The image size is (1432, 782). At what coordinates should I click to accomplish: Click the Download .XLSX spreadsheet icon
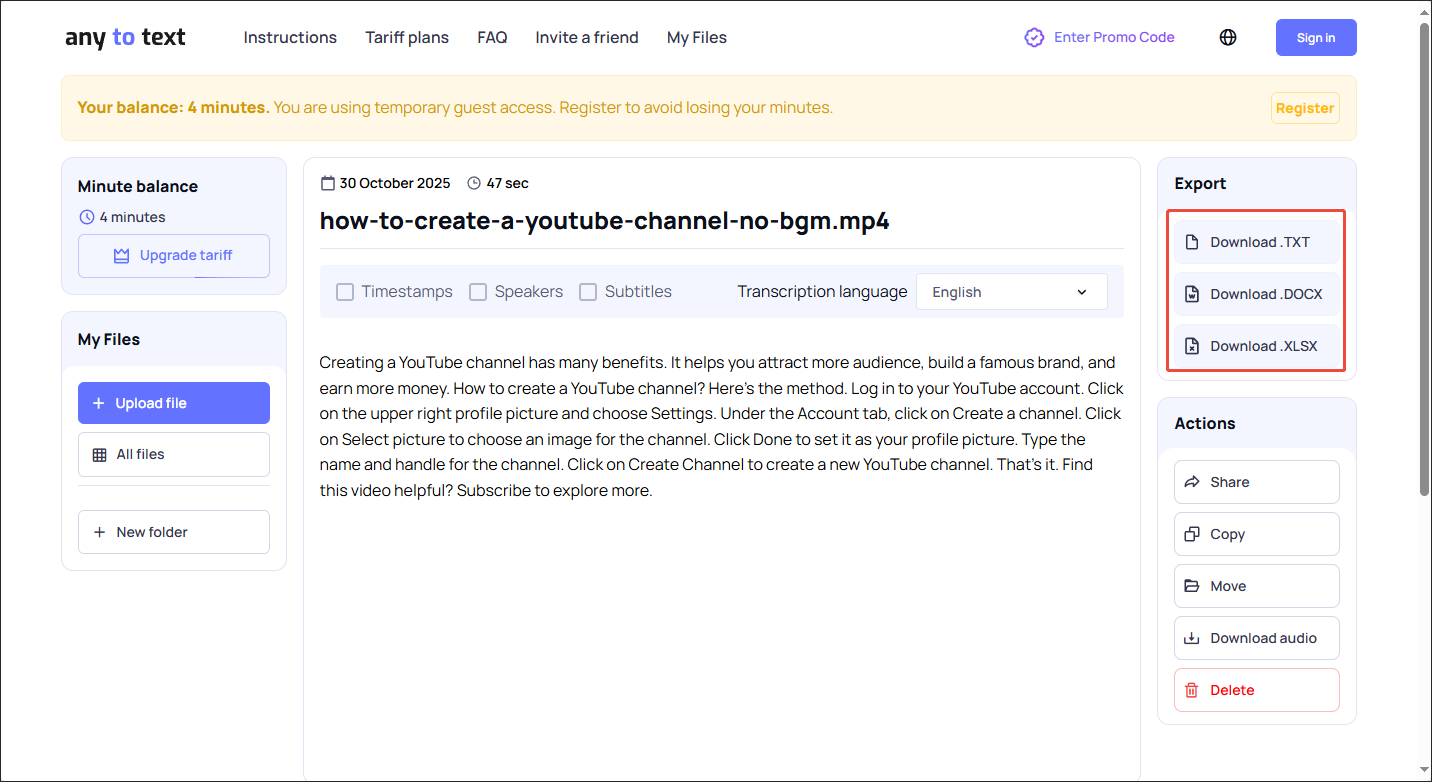point(1191,346)
